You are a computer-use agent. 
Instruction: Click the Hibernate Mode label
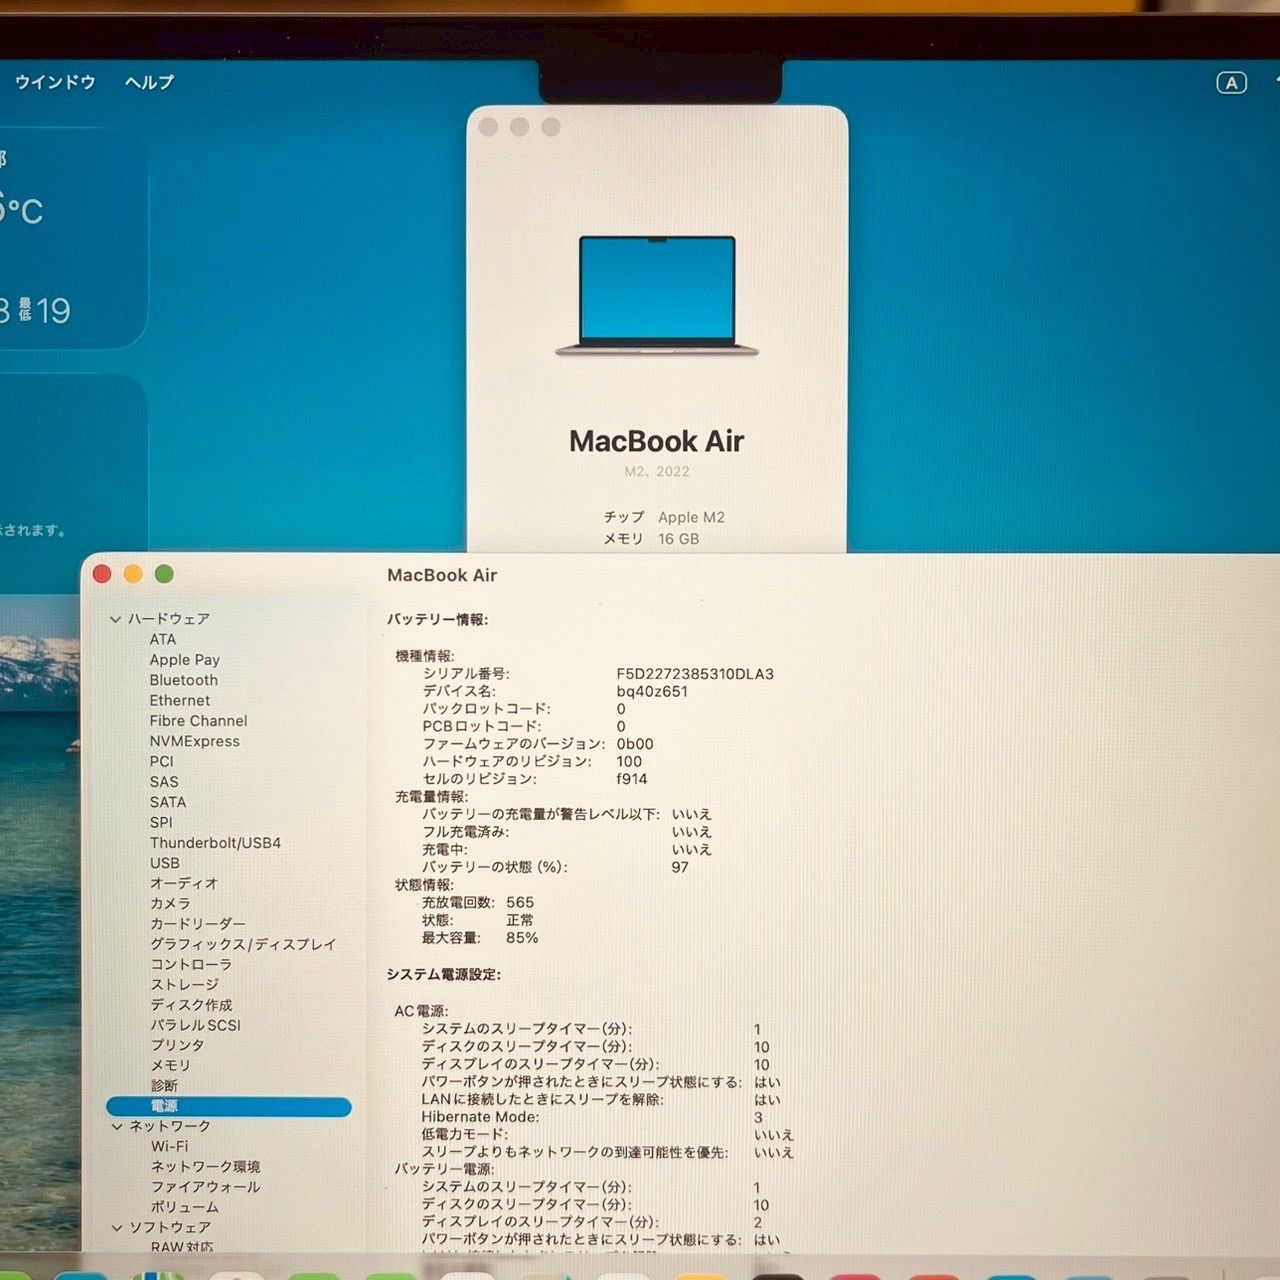(x=480, y=1117)
